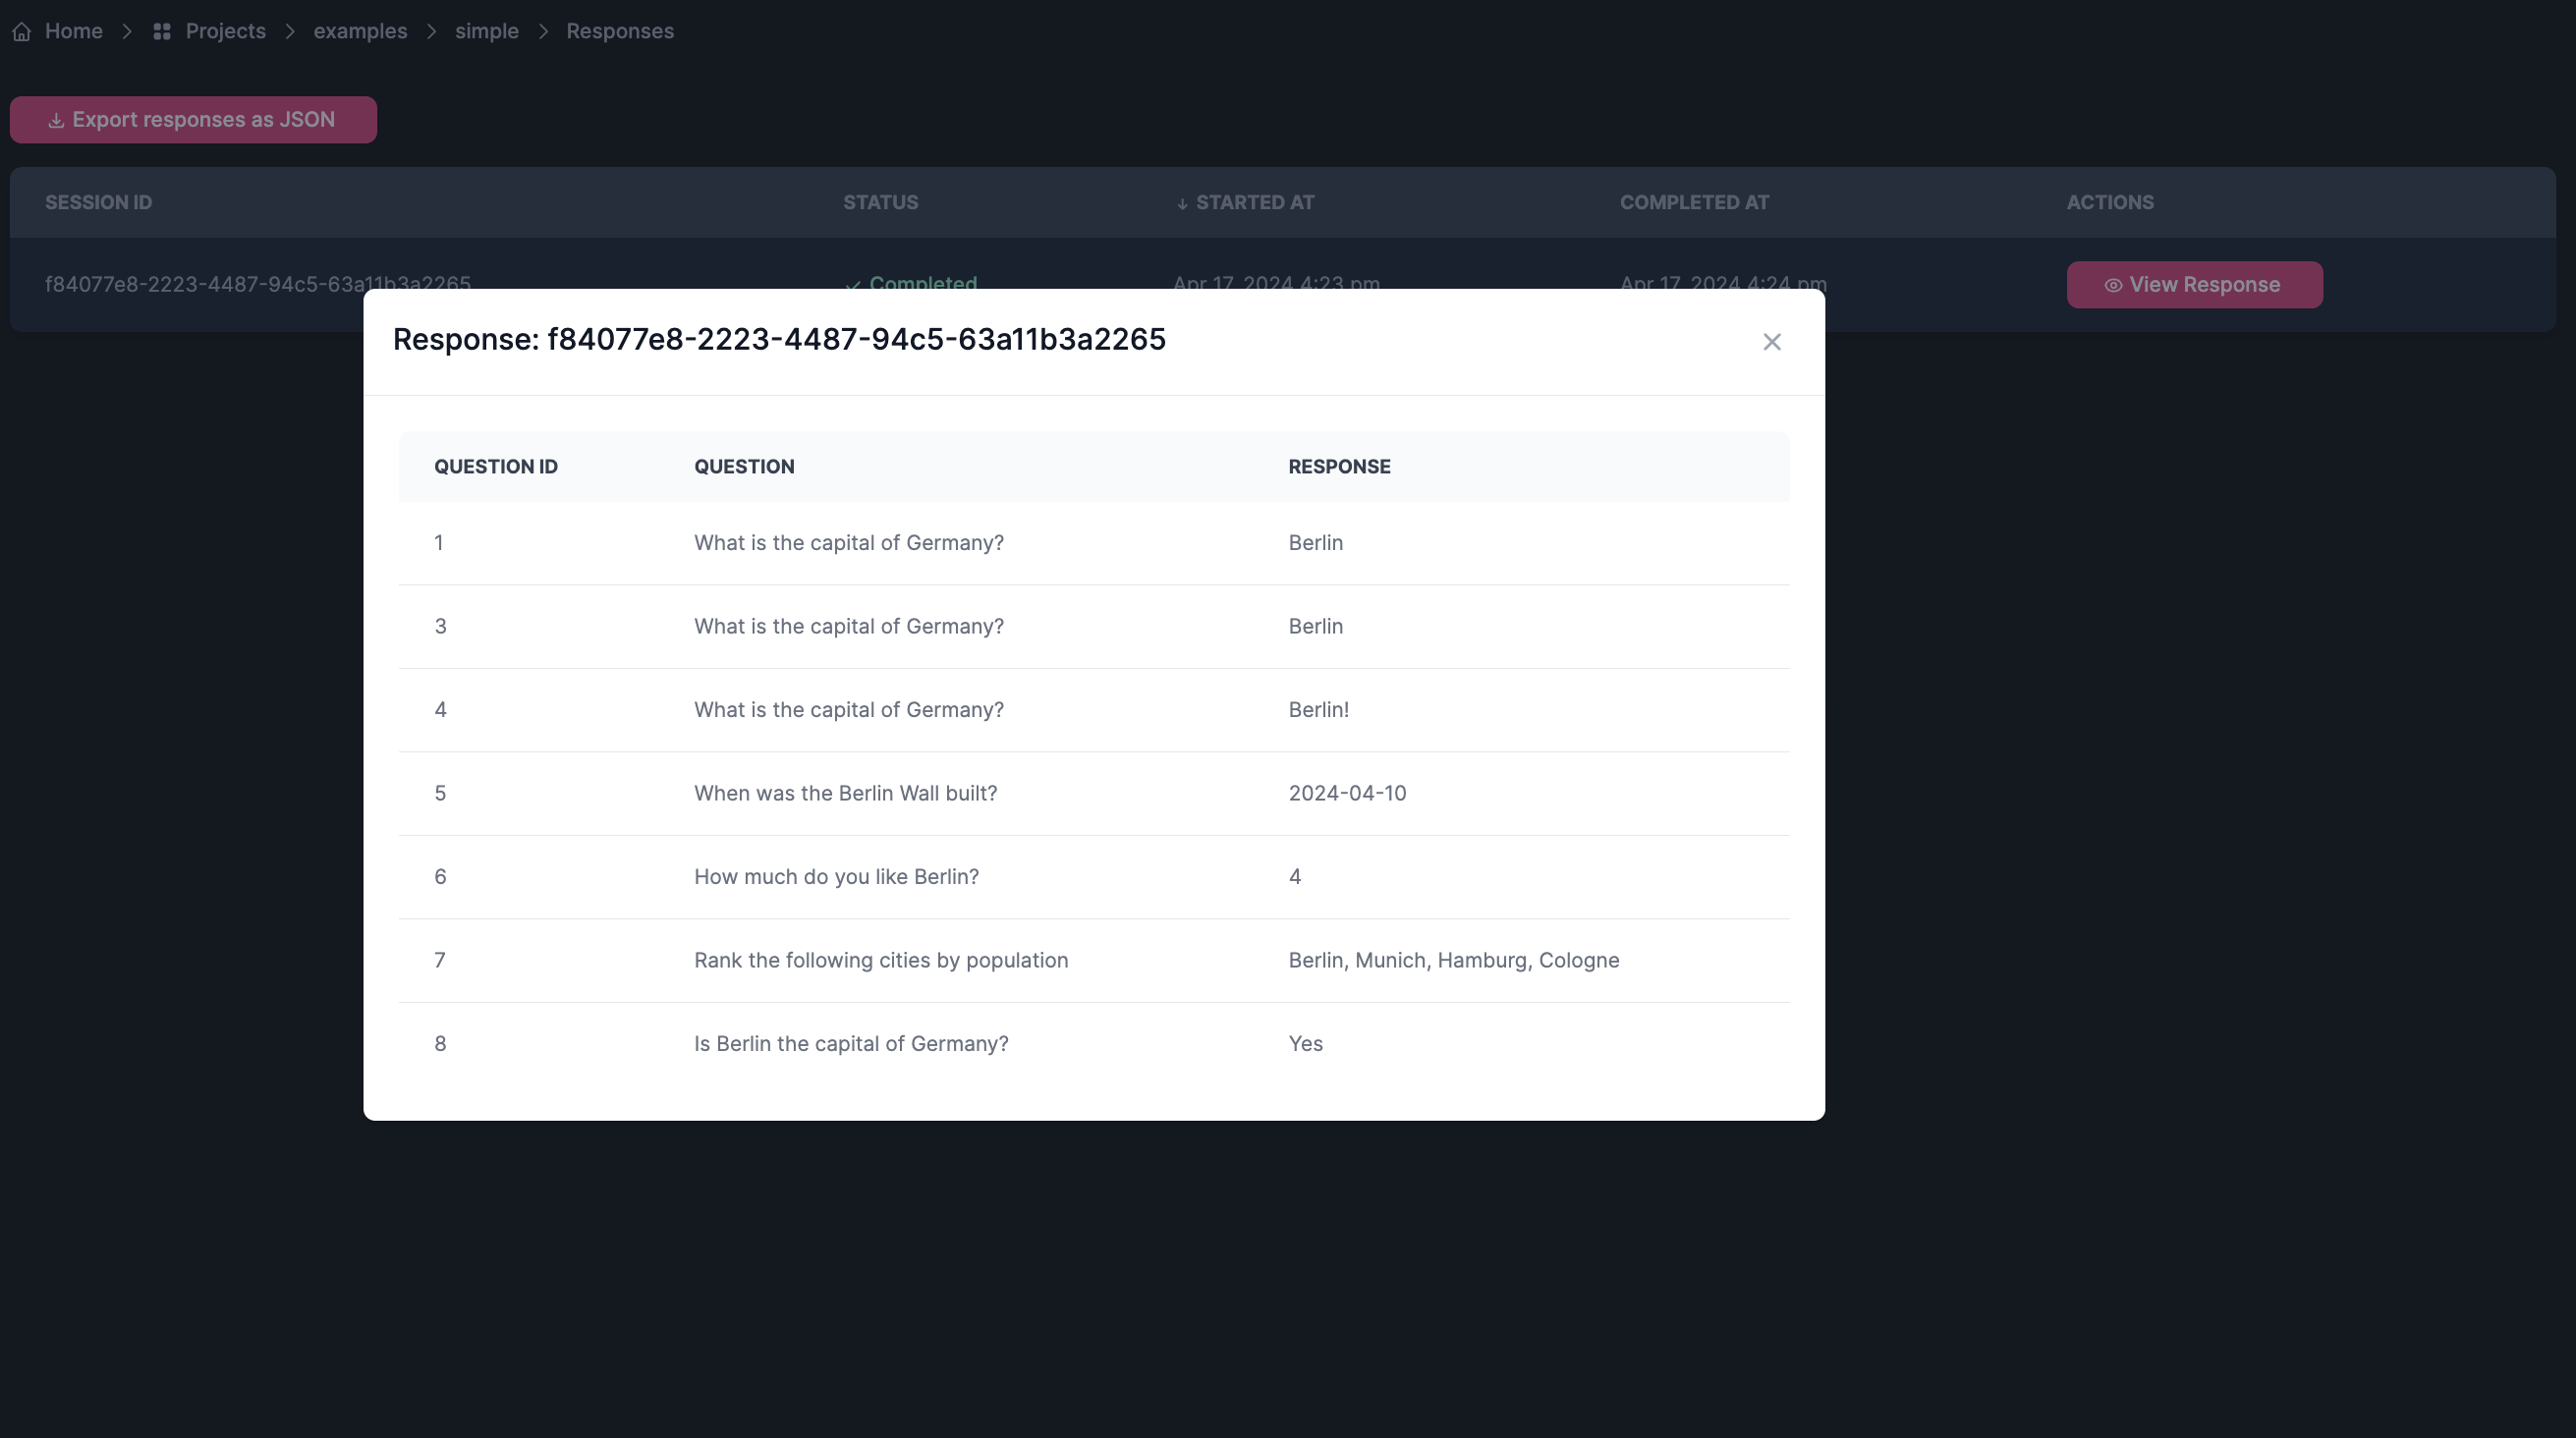Click the QUESTION ID header in modal

[496, 467]
